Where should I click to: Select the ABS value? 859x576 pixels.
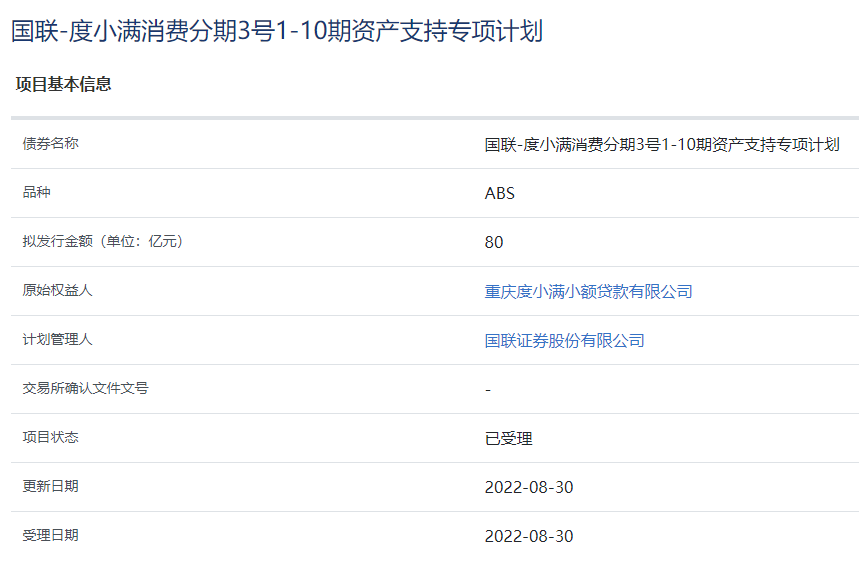500,193
